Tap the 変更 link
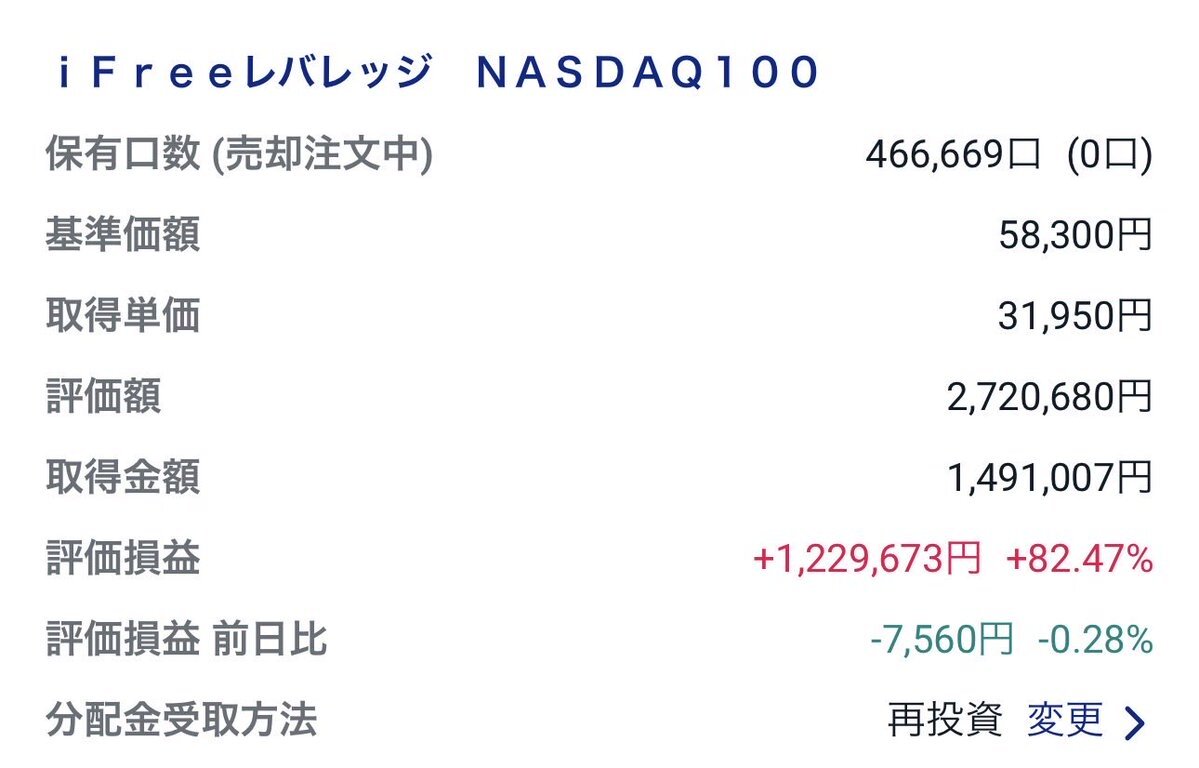This screenshot has height=768, width=1199. click(x=1064, y=719)
